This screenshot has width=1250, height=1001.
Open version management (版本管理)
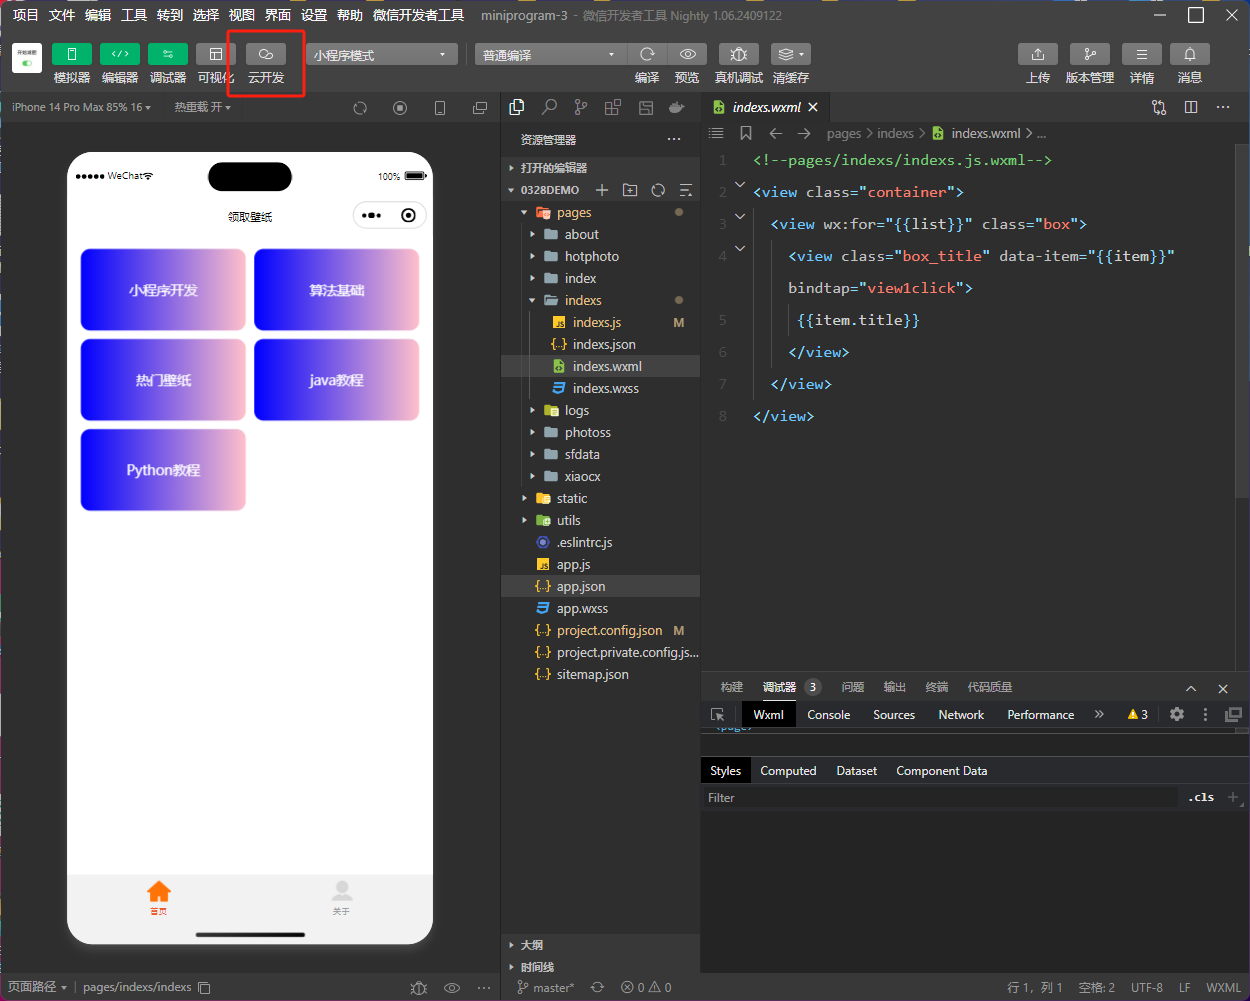click(1089, 54)
